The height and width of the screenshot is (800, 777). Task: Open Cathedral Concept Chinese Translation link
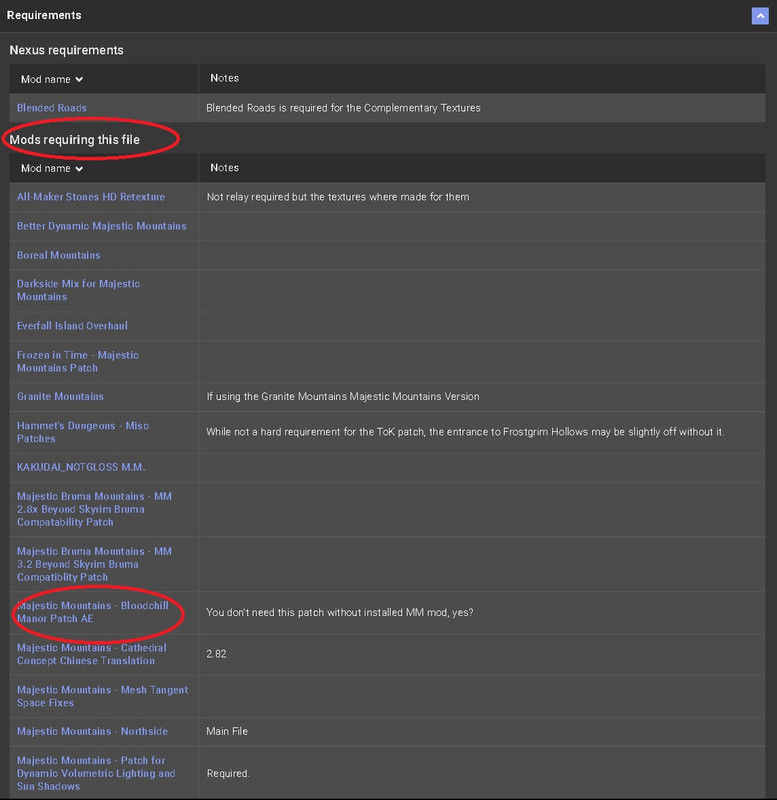click(x=92, y=654)
